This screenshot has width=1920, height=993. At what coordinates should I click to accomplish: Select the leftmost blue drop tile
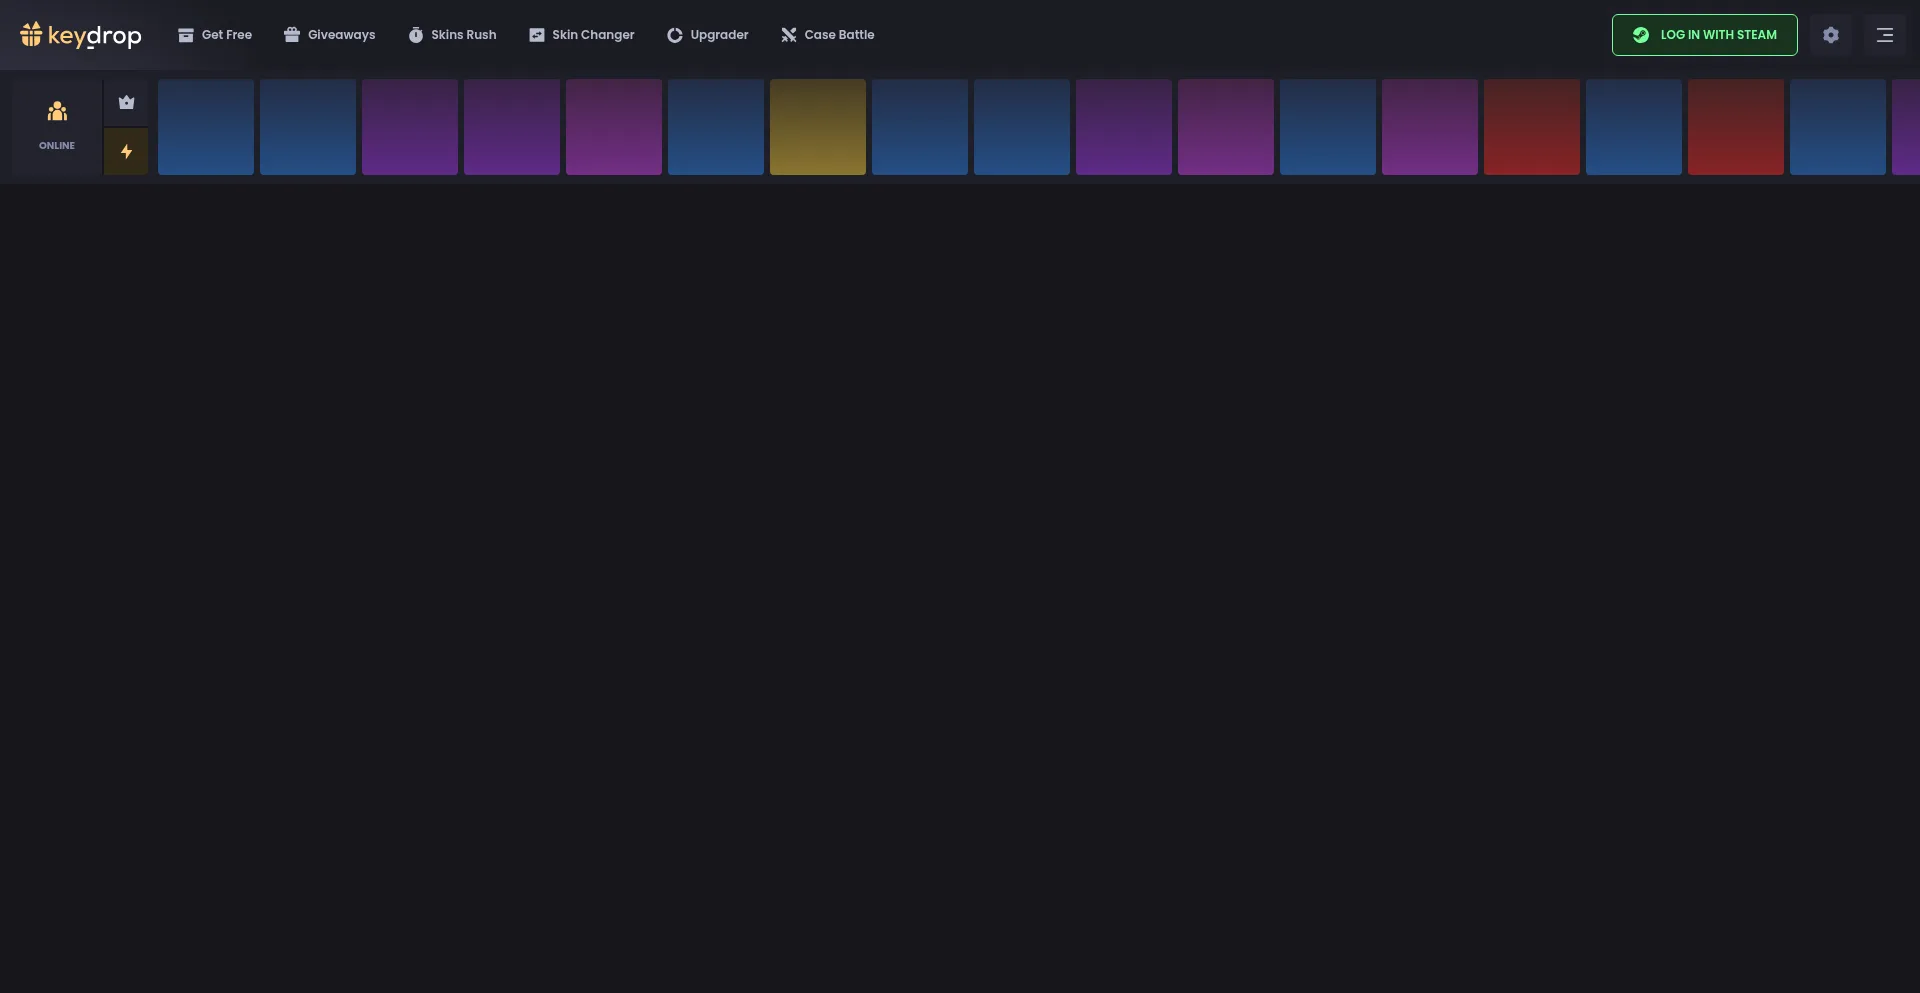(x=206, y=127)
